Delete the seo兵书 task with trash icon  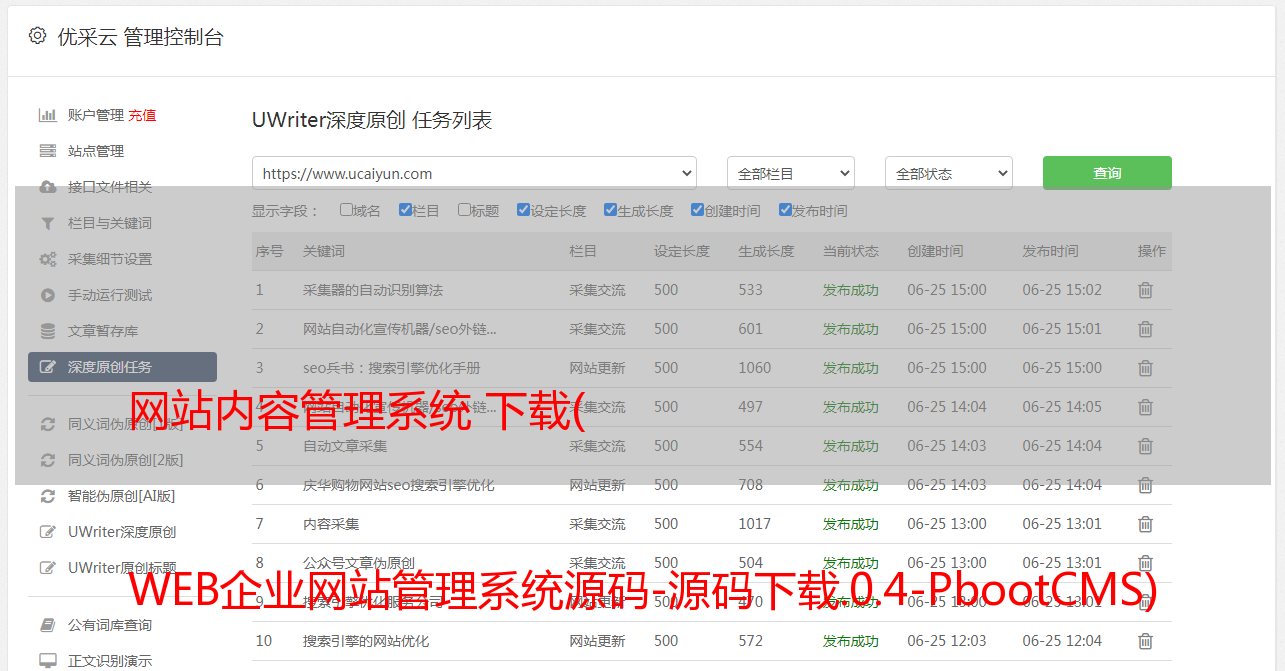[1146, 368]
